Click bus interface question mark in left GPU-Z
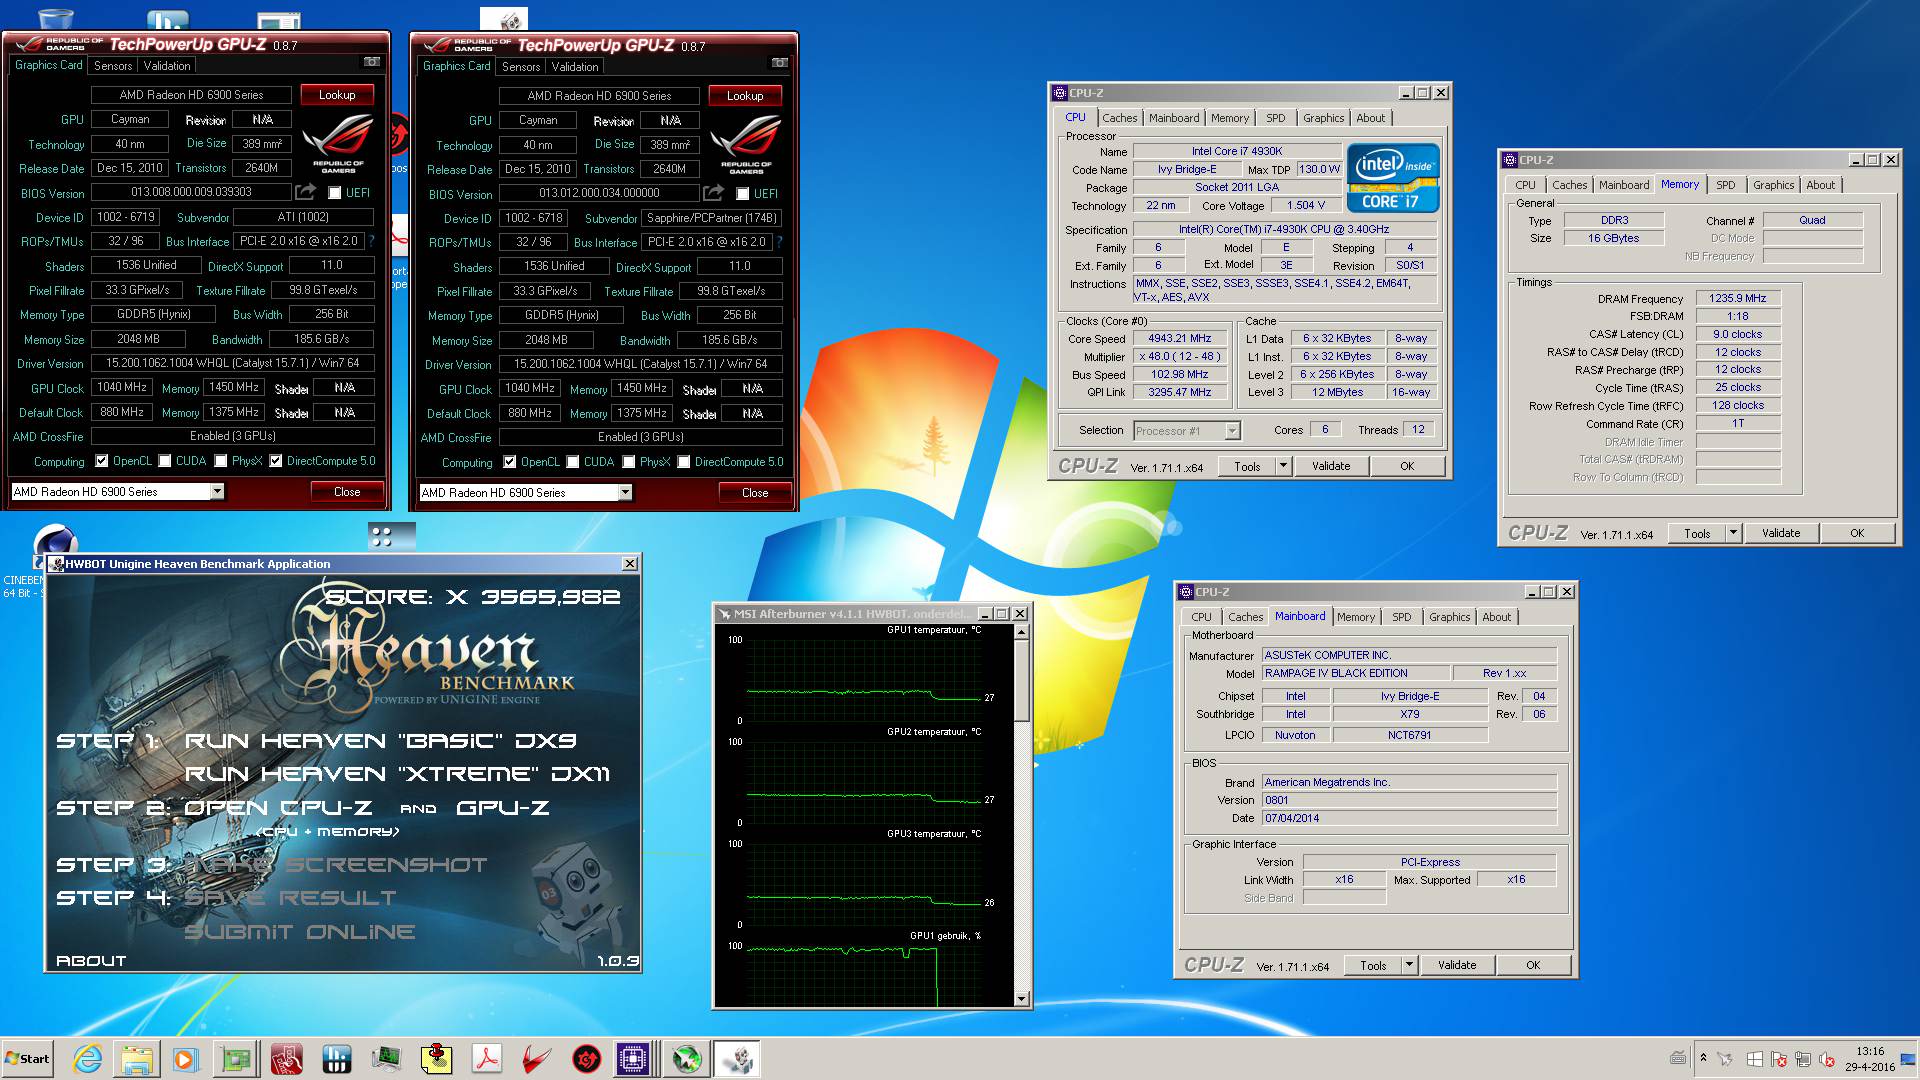 (371, 241)
